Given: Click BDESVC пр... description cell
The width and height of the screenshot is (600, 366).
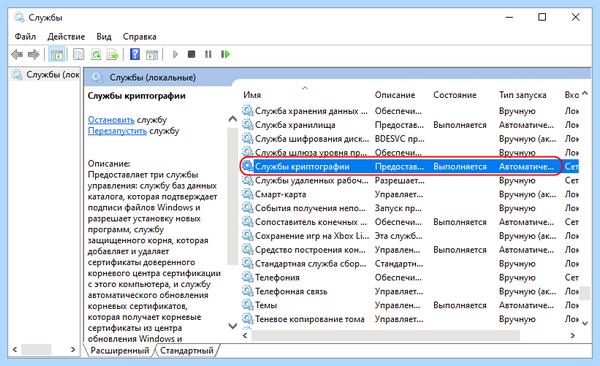Looking at the screenshot, I should point(399,139).
